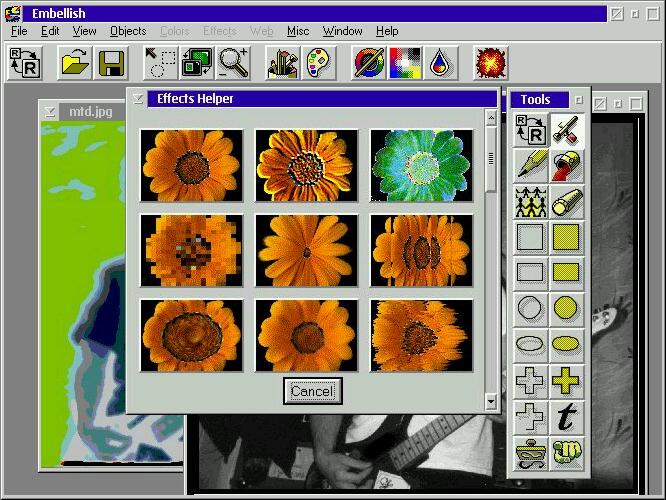Click the Tools palette title bar button

click(x=578, y=100)
